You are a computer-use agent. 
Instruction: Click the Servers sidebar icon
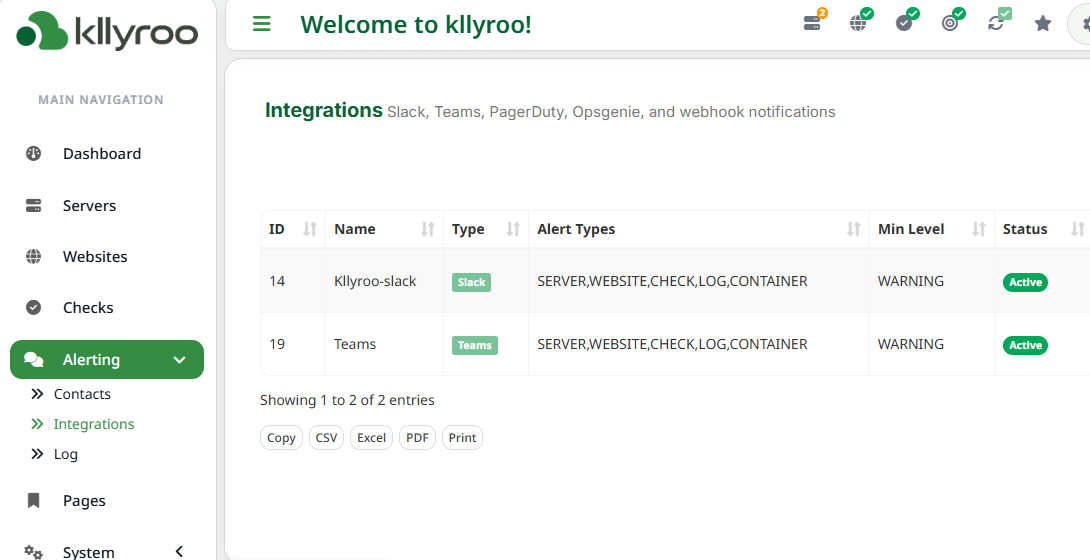[x=33, y=206]
